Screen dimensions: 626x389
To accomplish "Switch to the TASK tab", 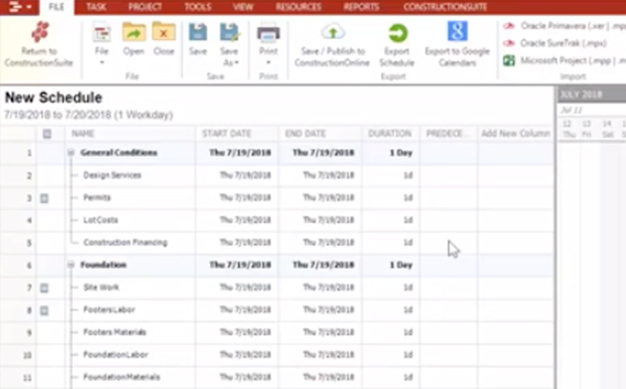I will click(x=96, y=7).
